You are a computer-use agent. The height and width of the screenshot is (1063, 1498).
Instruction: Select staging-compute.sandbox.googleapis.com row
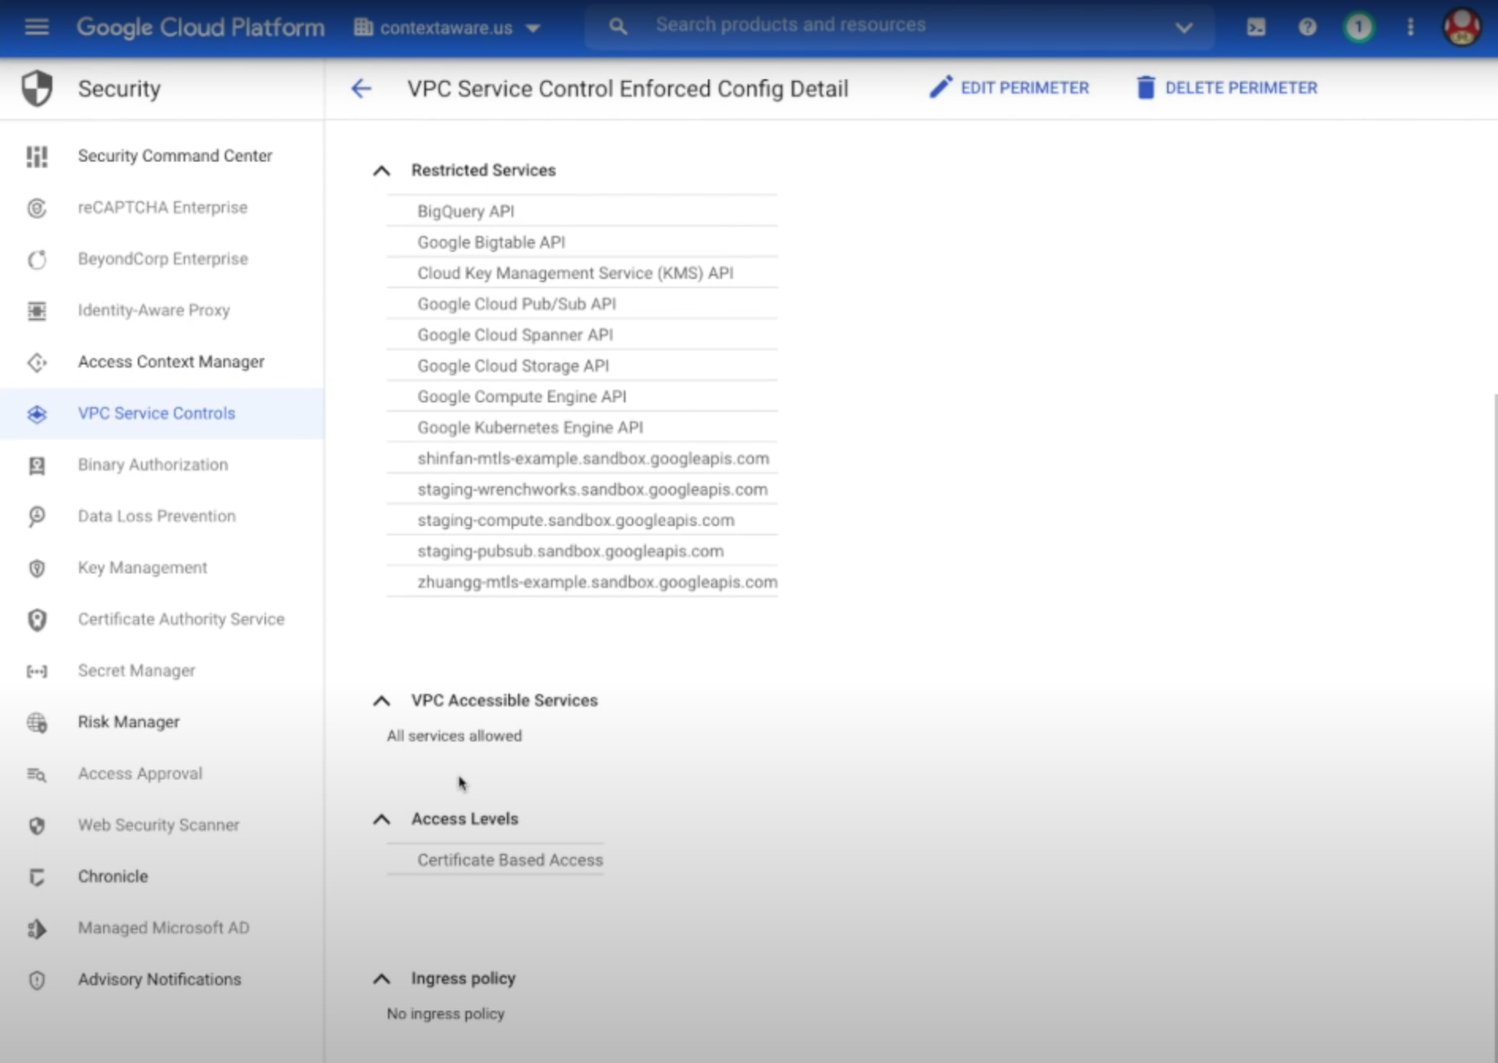582,521
